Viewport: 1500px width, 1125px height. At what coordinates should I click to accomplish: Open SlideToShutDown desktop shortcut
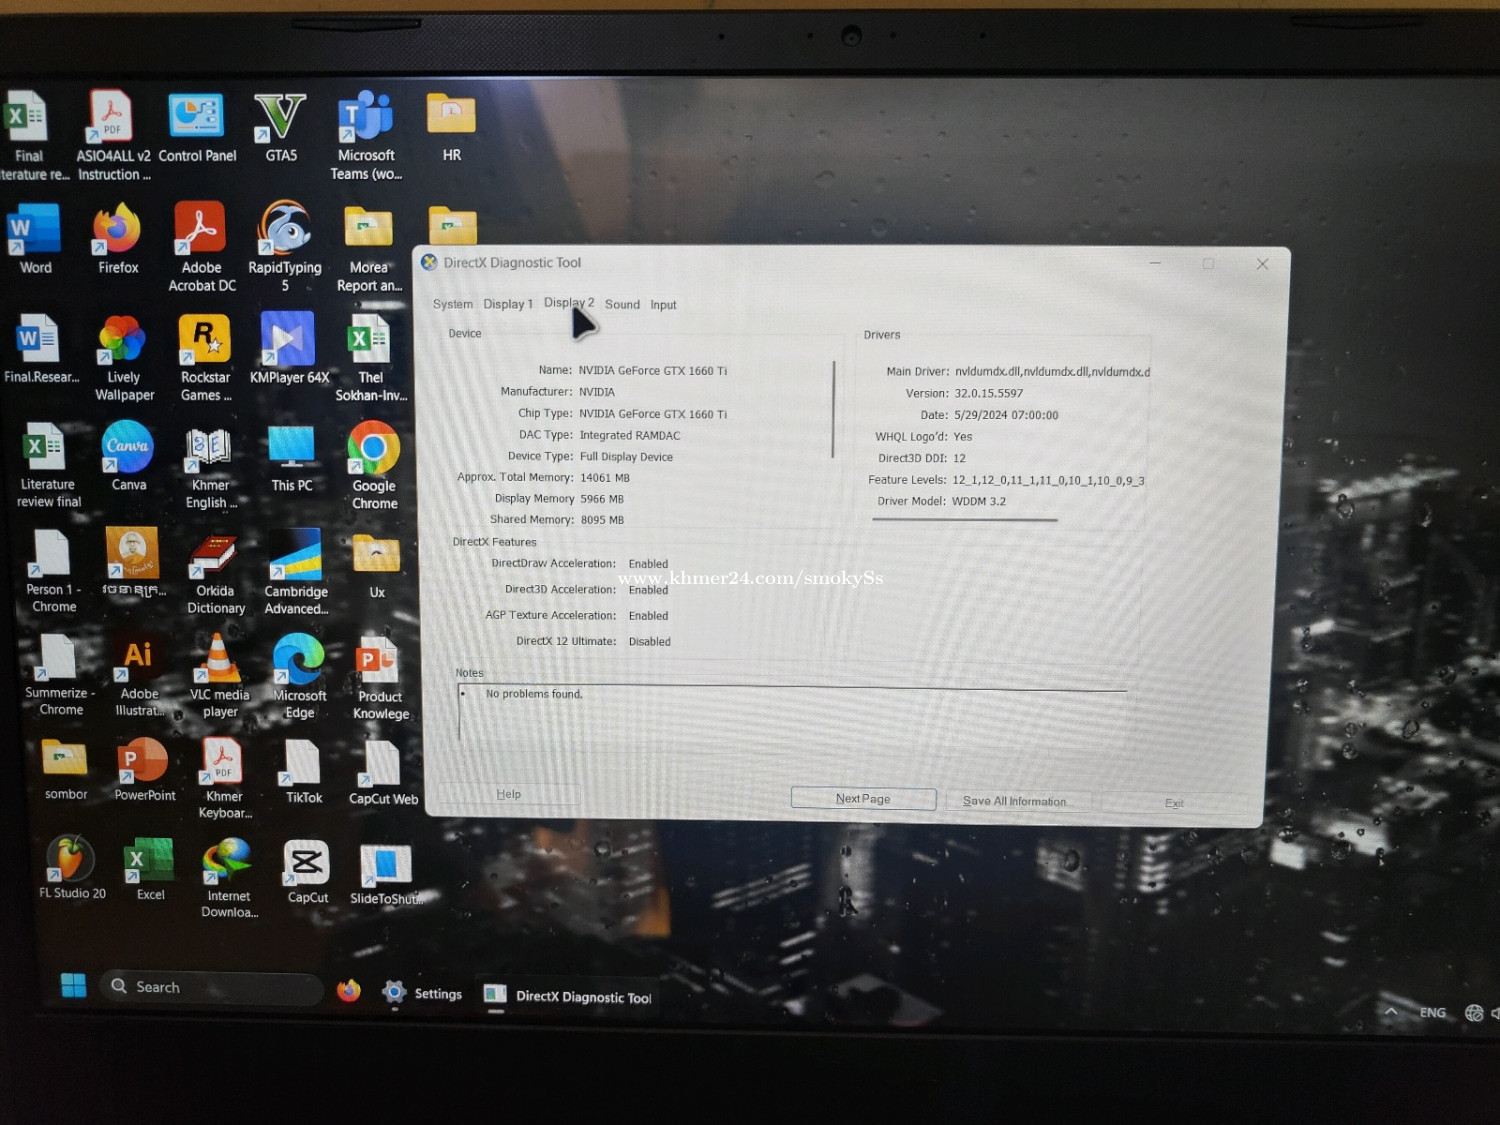(x=386, y=875)
